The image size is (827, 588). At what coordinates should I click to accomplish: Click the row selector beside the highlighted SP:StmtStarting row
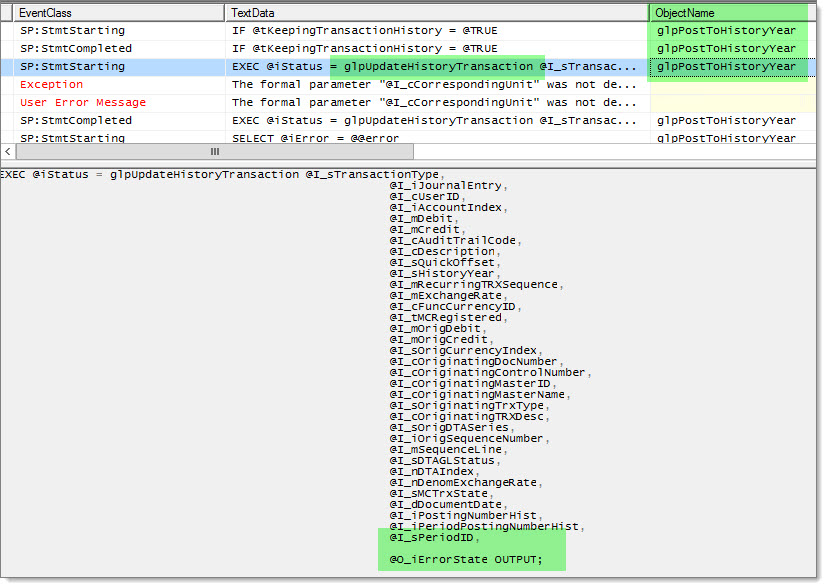(x=5, y=66)
